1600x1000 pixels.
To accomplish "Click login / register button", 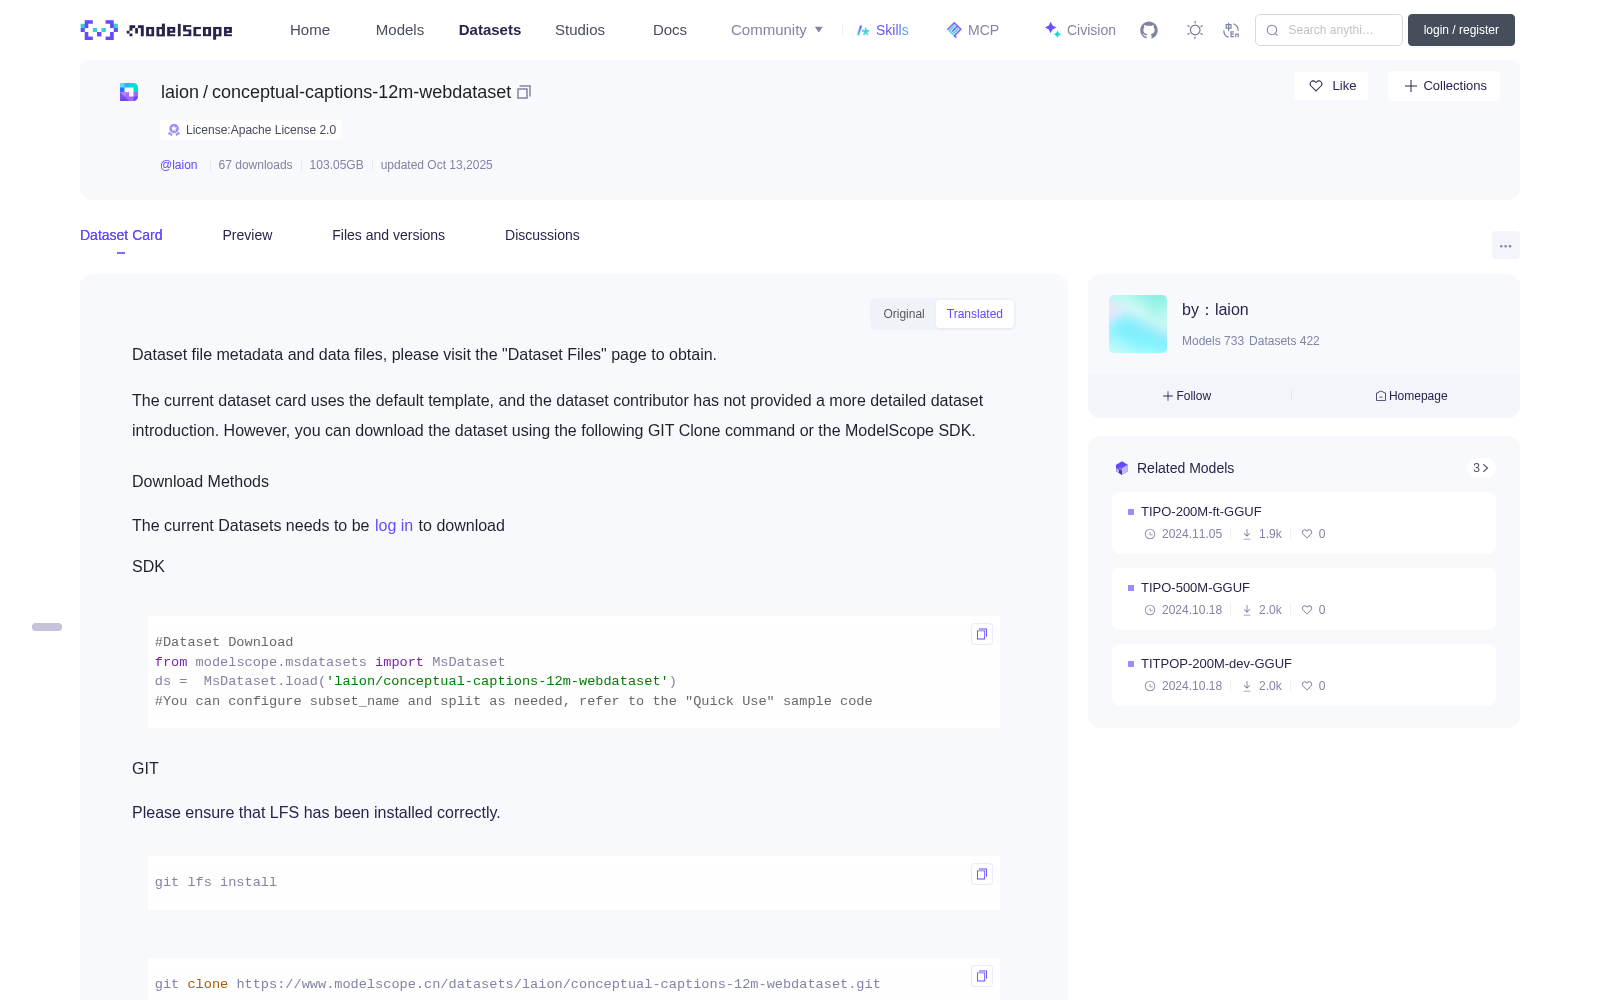I will point(1461,30).
